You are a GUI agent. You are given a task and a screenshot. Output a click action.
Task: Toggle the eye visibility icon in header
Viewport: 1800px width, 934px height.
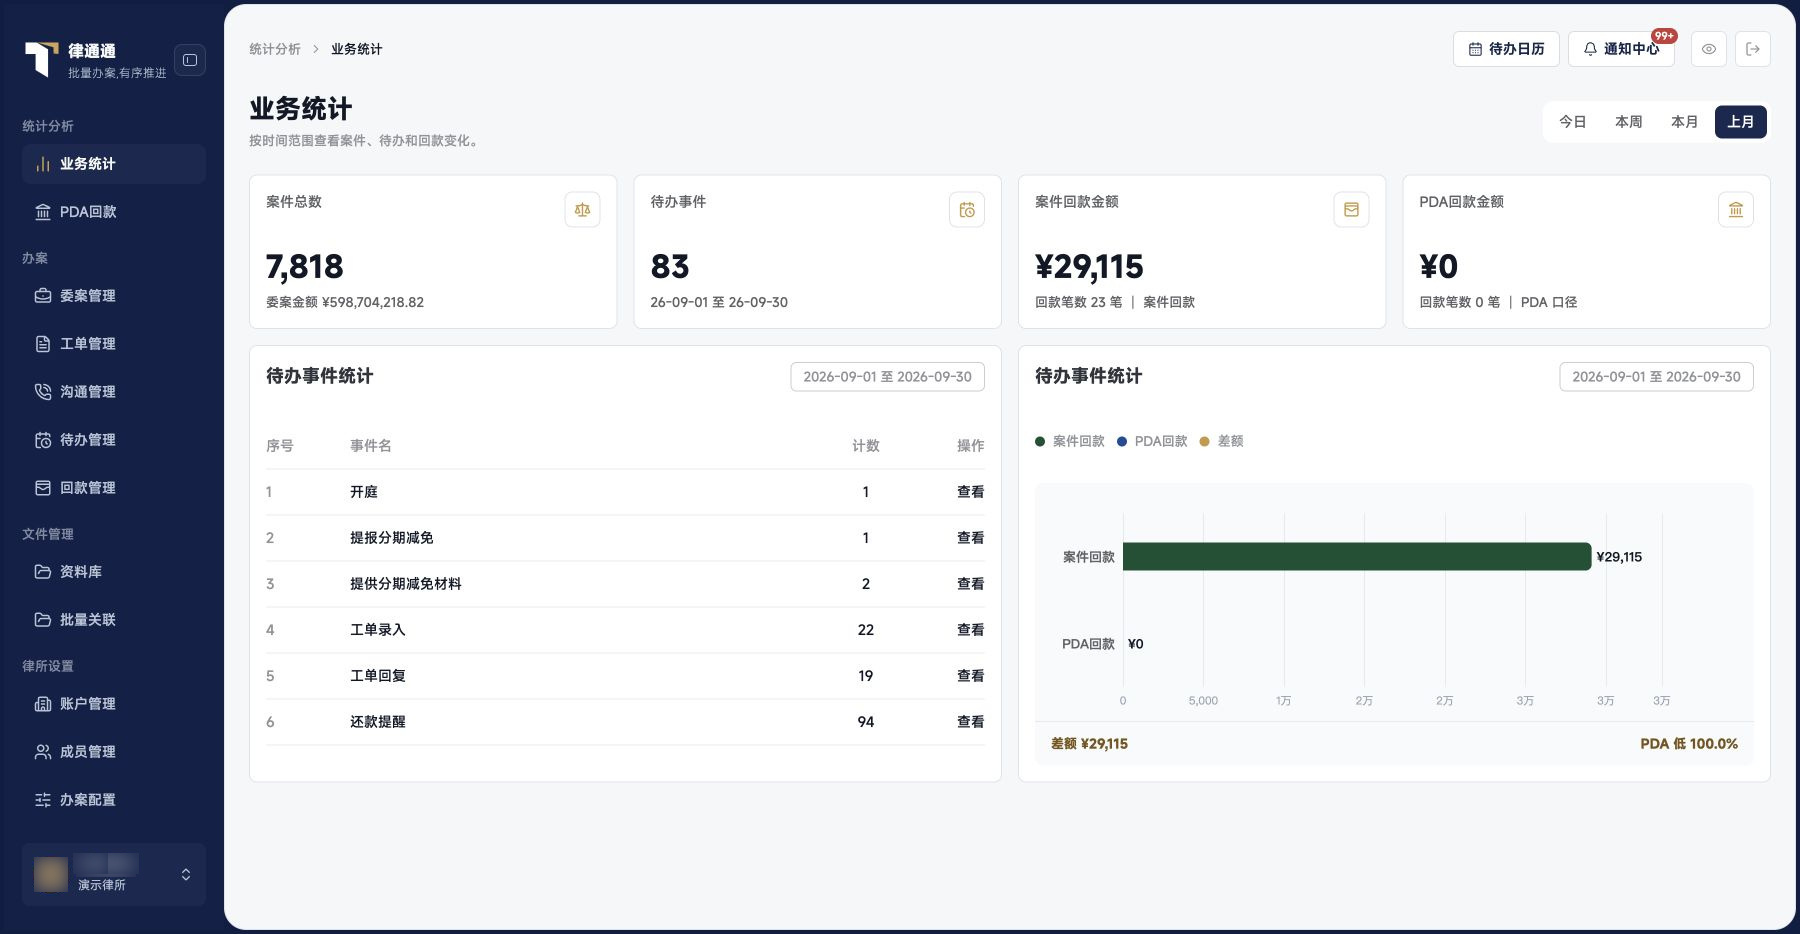1709,49
